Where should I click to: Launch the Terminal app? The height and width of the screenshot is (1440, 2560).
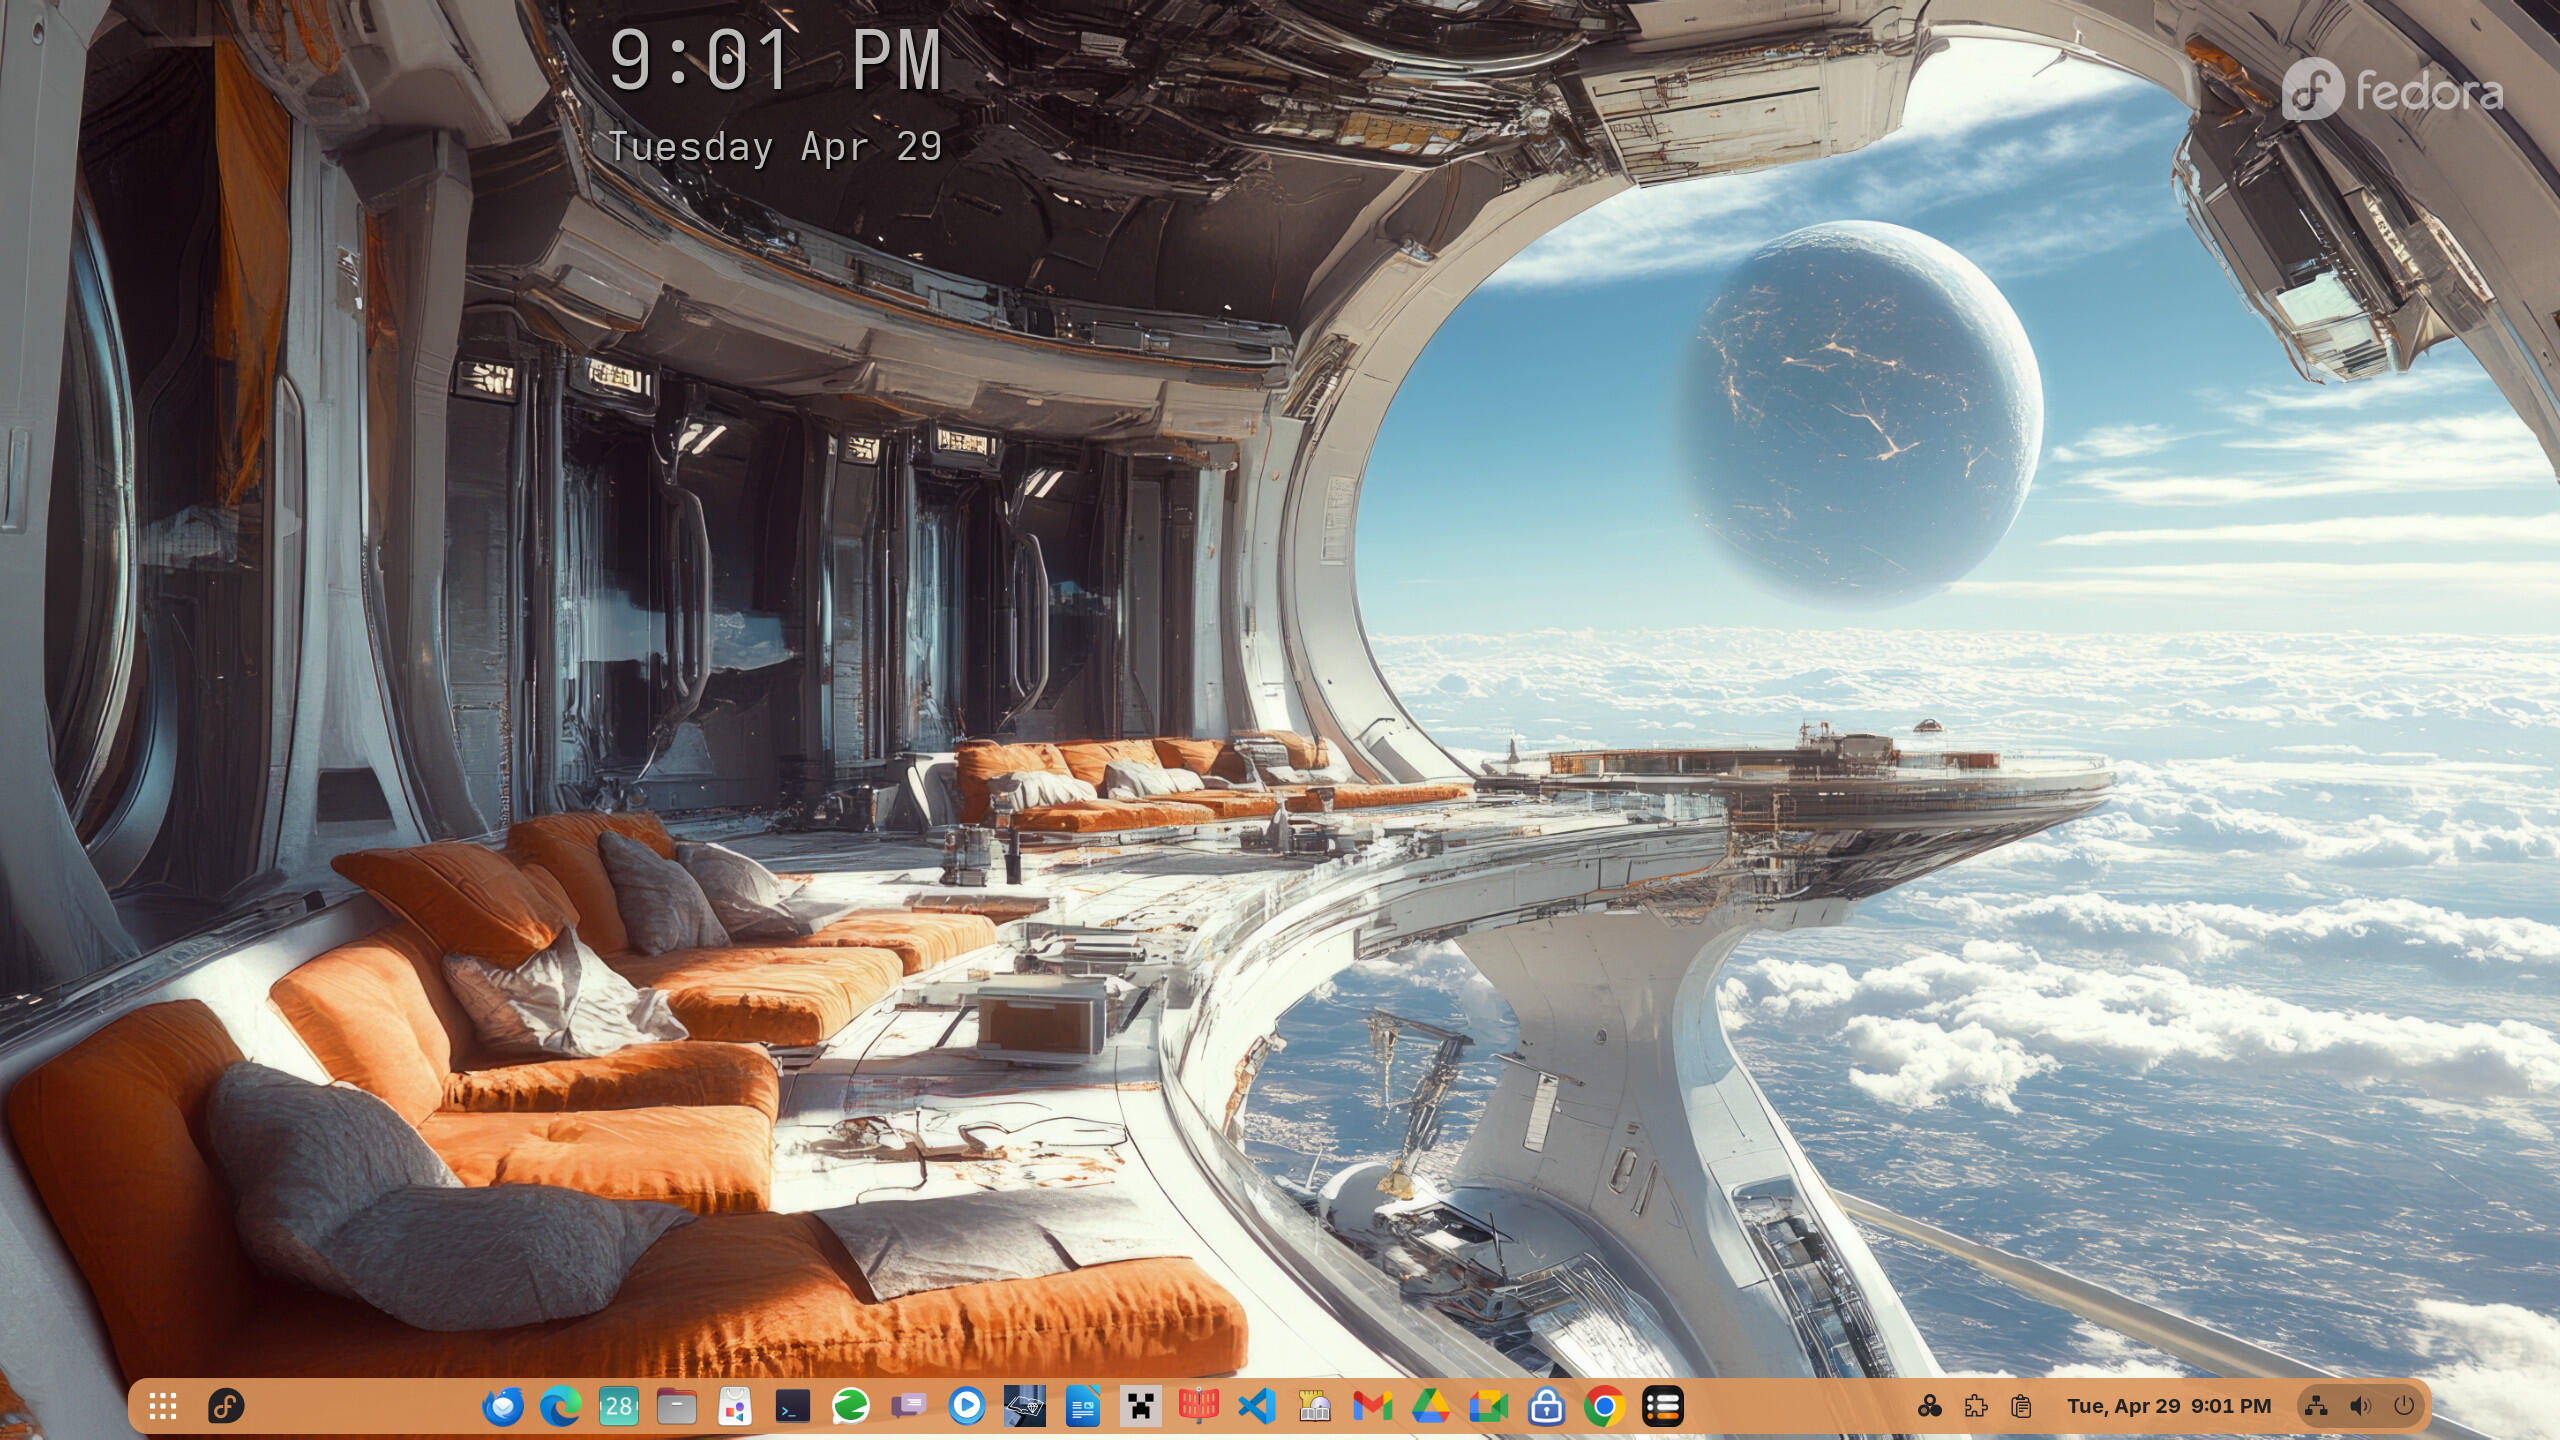pyautogui.click(x=792, y=1407)
